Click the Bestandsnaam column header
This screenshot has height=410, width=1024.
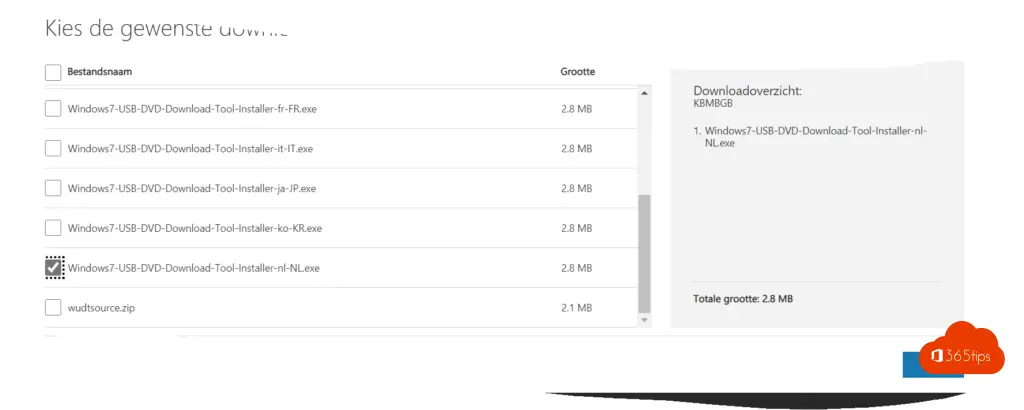pyautogui.click(x=100, y=72)
